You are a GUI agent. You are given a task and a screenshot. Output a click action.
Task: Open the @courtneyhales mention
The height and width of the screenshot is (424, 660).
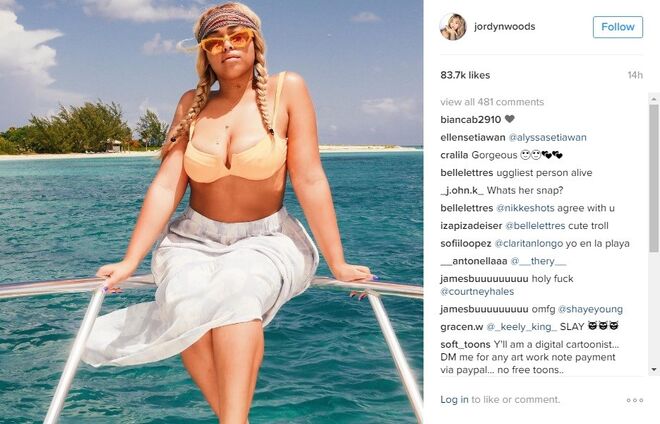pos(477,291)
